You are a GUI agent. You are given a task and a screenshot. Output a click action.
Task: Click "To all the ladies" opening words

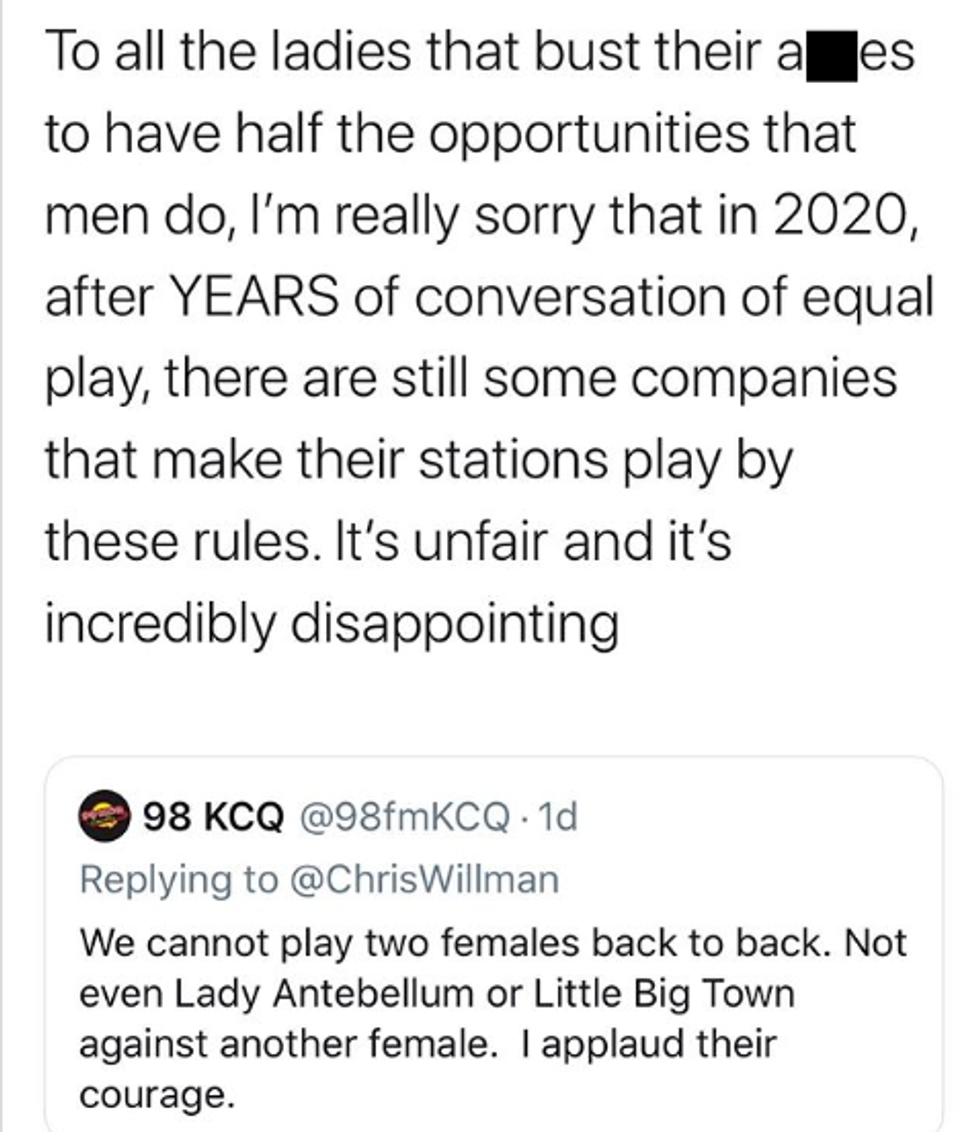(x=201, y=54)
